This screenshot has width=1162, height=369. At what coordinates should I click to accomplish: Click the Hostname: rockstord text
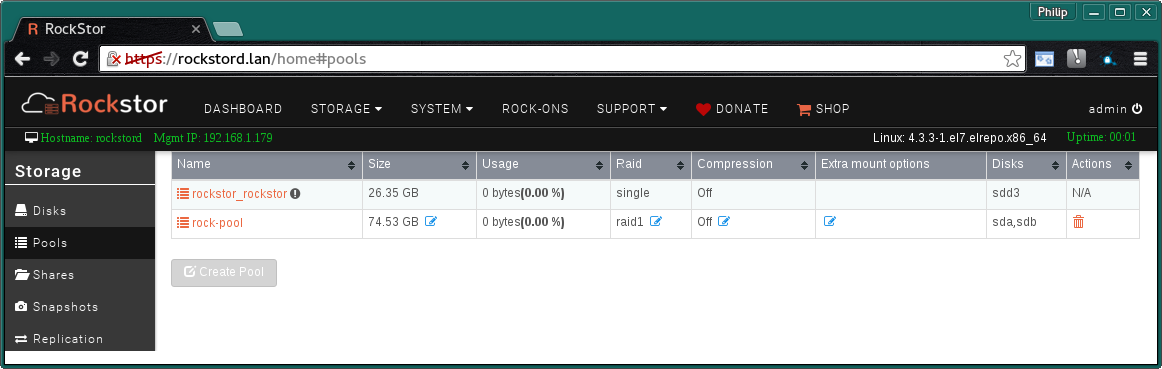(x=91, y=138)
